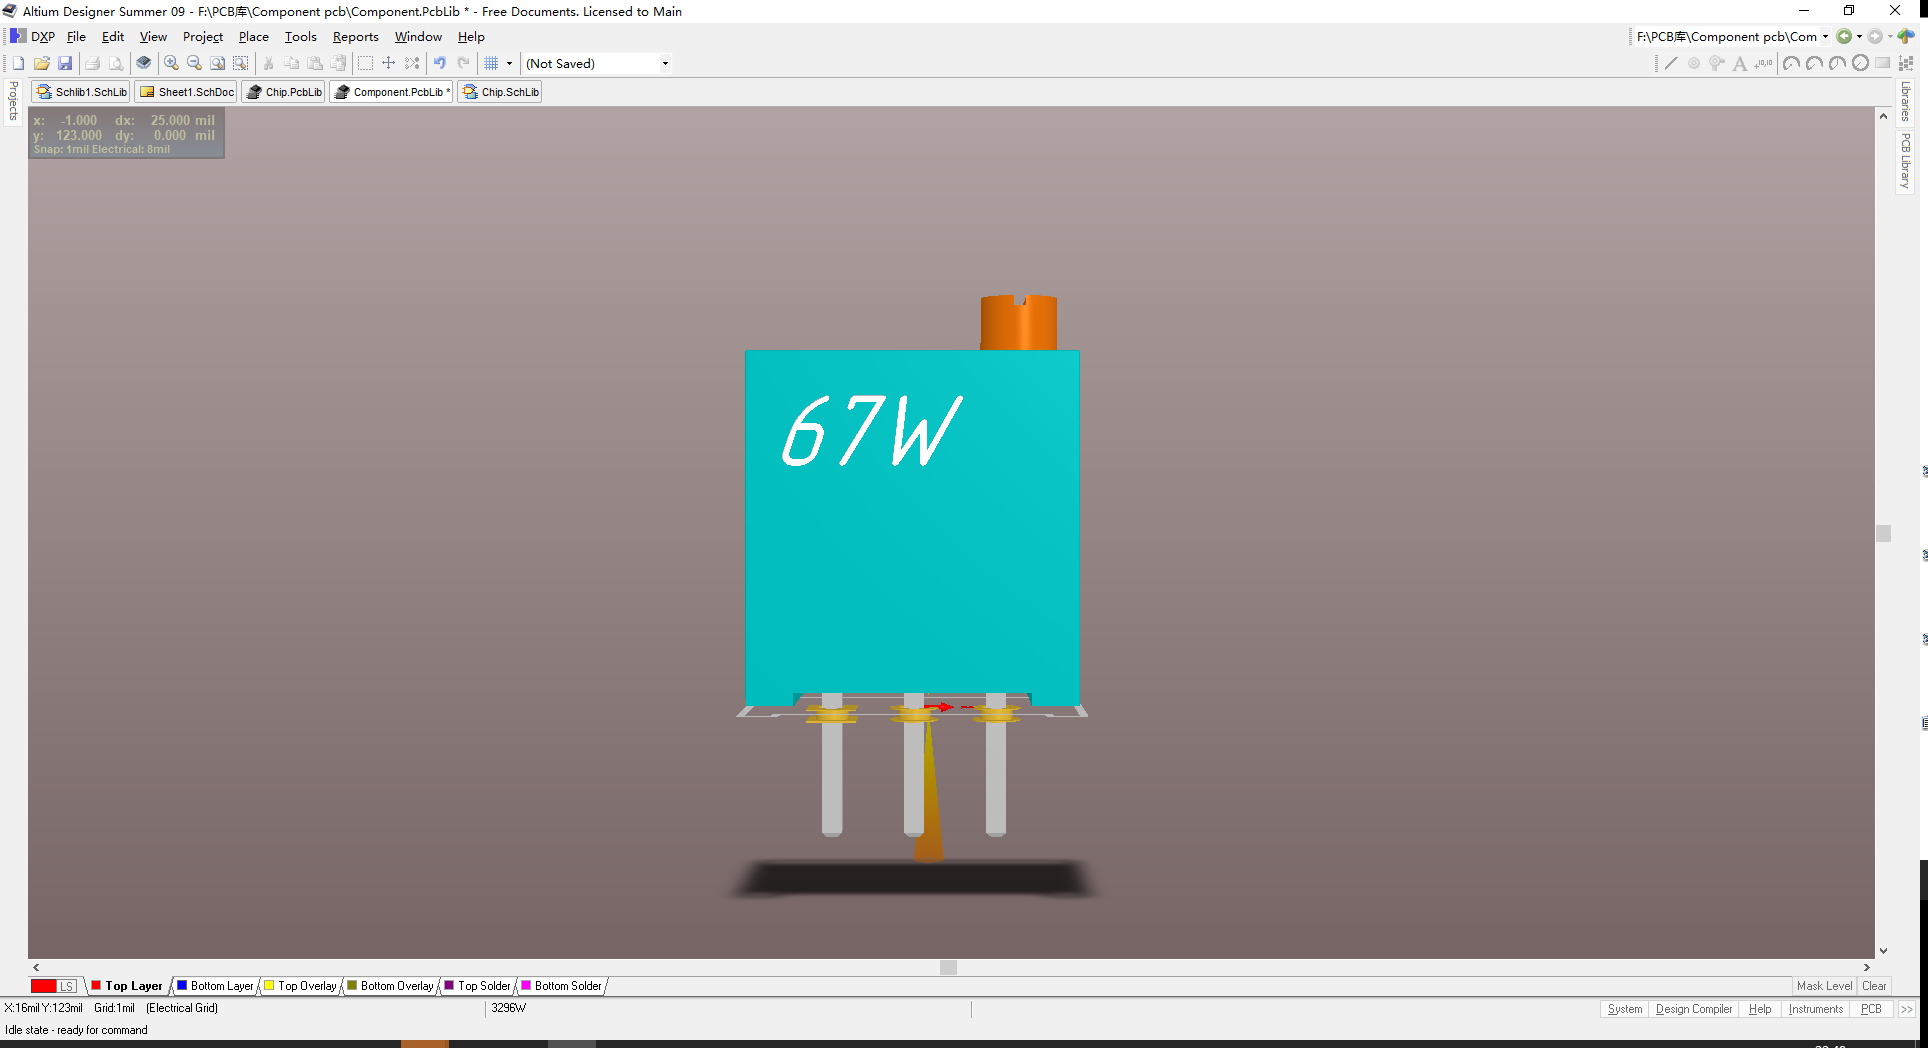Click the Print toolbar icon
Viewport: 1928px width, 1048px height.
(92, 63)
